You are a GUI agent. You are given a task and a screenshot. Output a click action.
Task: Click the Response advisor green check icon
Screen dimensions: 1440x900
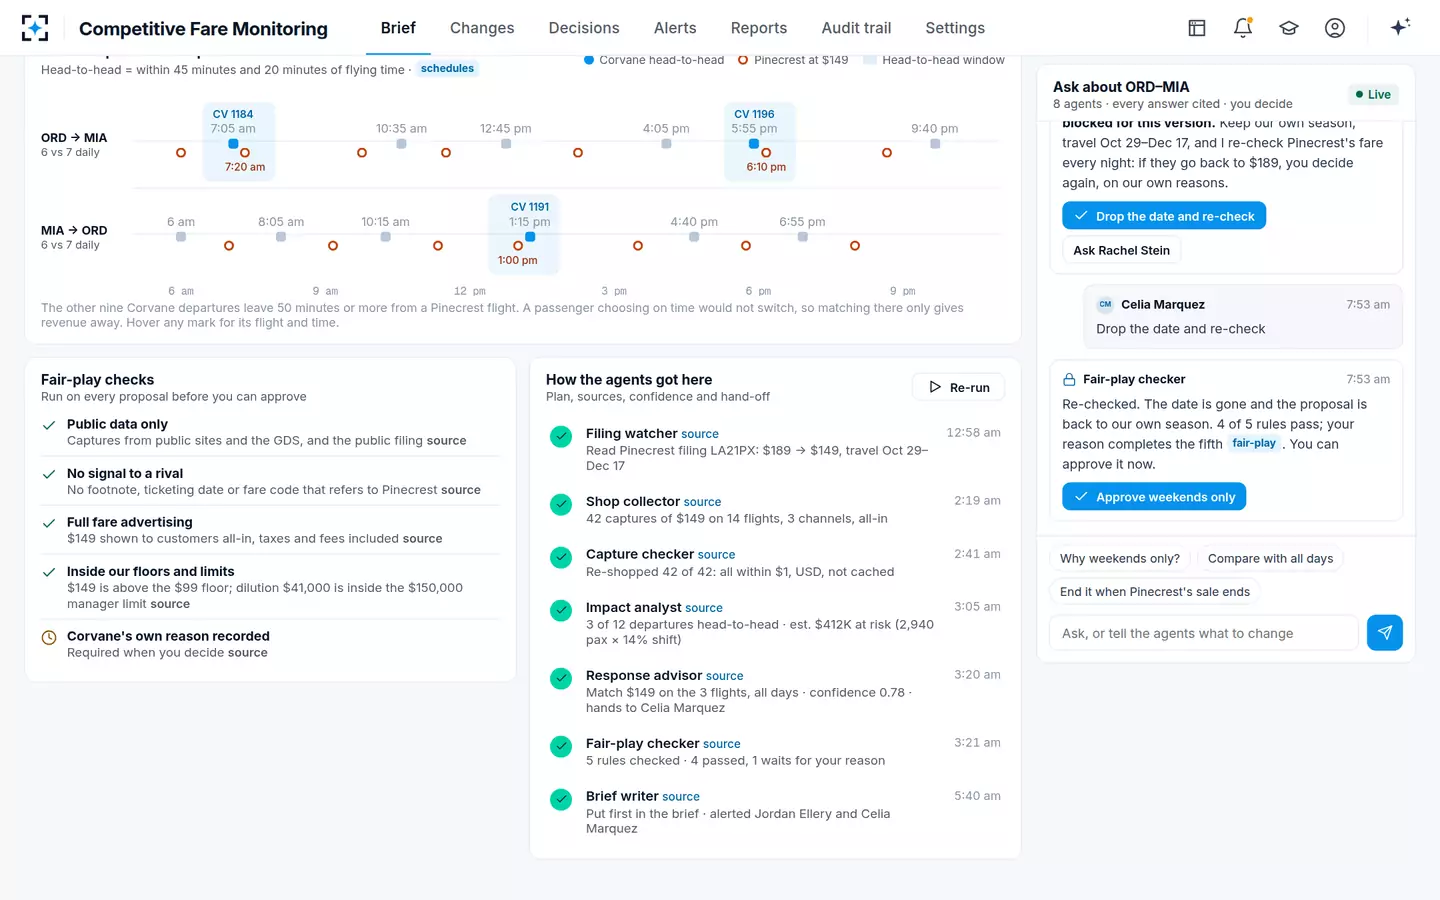(561, 678)
